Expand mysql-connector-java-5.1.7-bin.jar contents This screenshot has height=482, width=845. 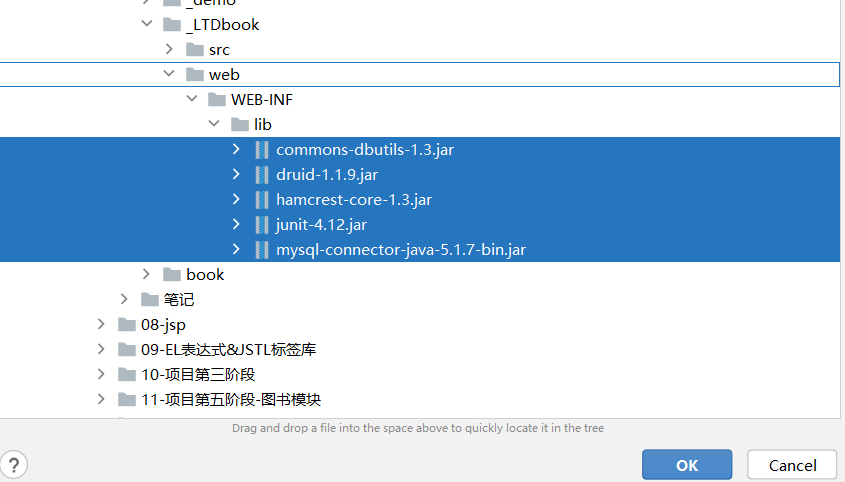point(236,249)
